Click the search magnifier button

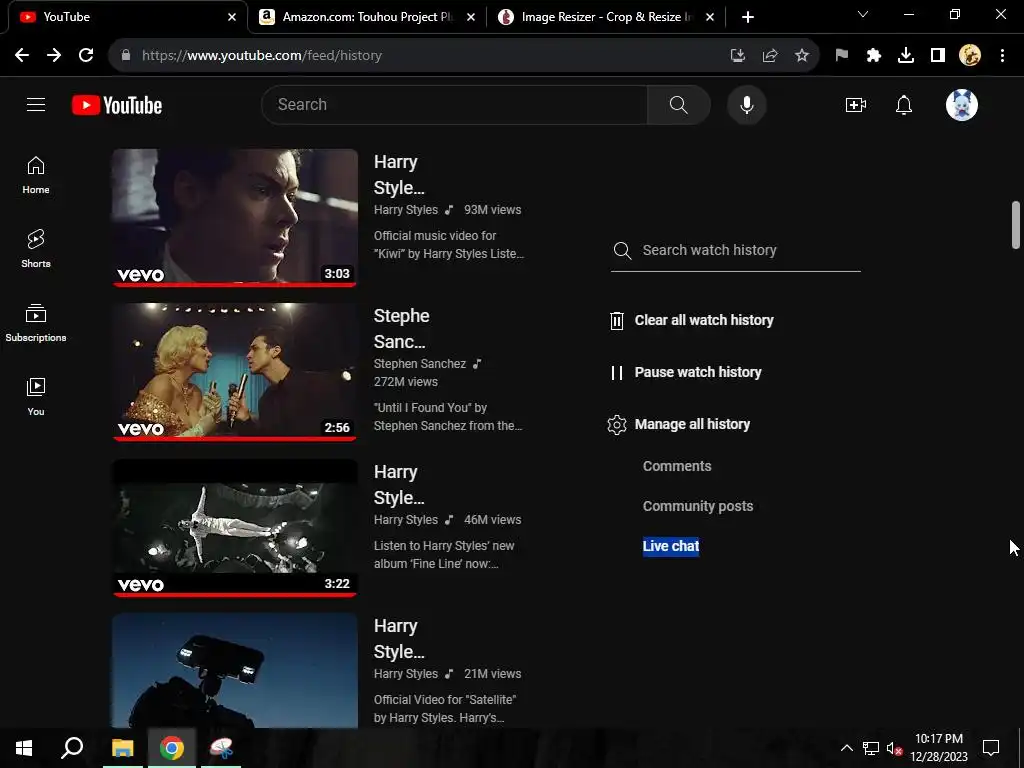679,104
